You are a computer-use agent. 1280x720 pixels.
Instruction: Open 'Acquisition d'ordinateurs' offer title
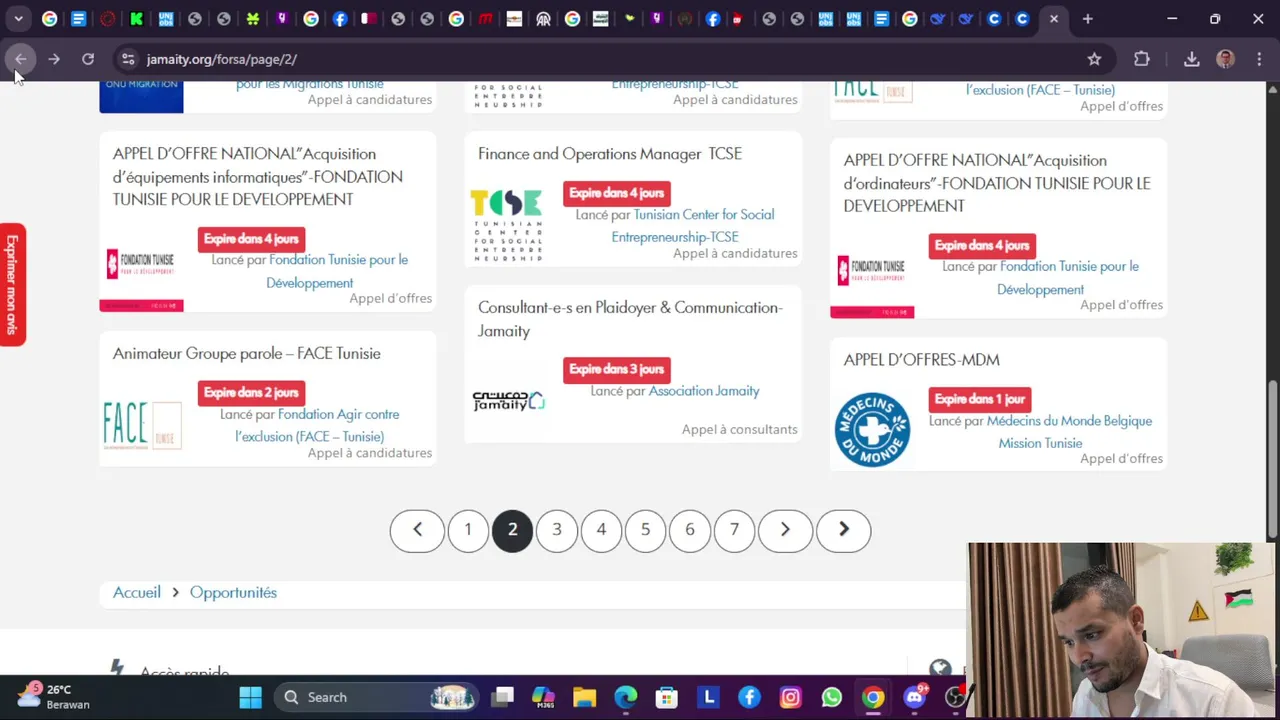click(x=997, y=183)
